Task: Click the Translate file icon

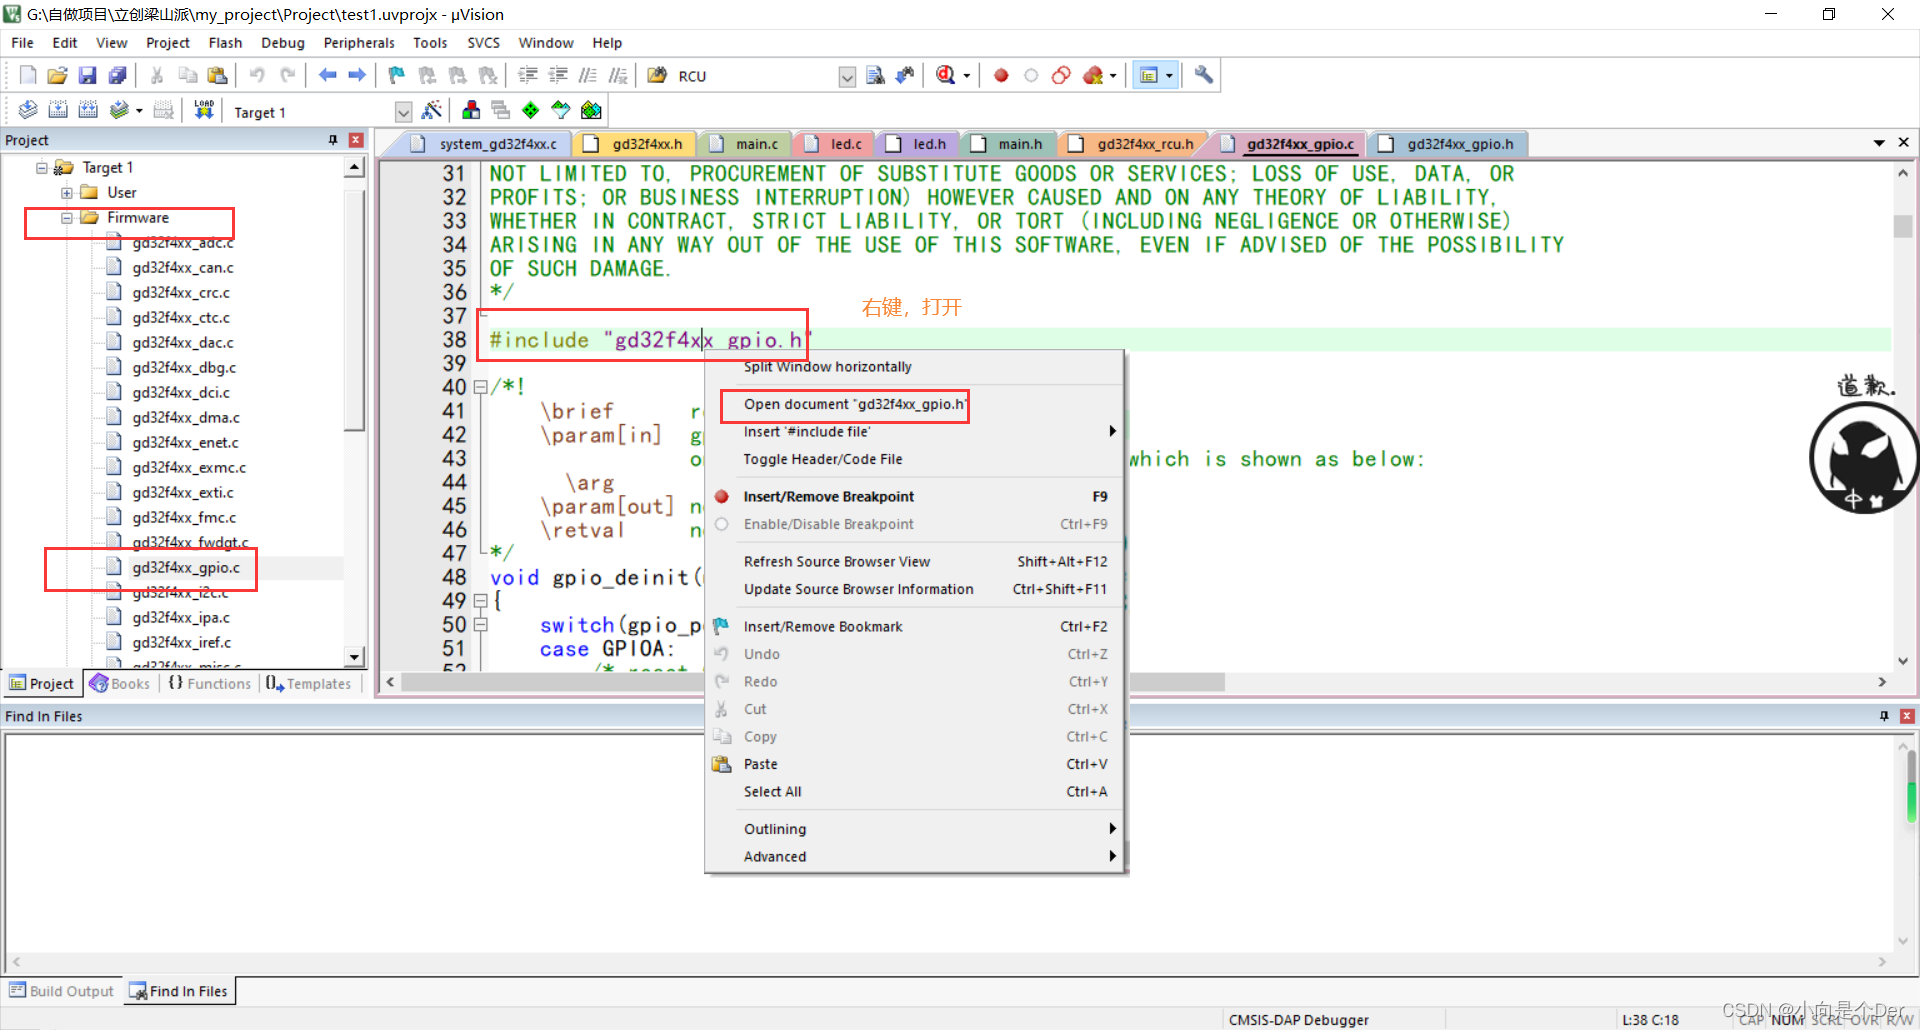Action: 28,110
